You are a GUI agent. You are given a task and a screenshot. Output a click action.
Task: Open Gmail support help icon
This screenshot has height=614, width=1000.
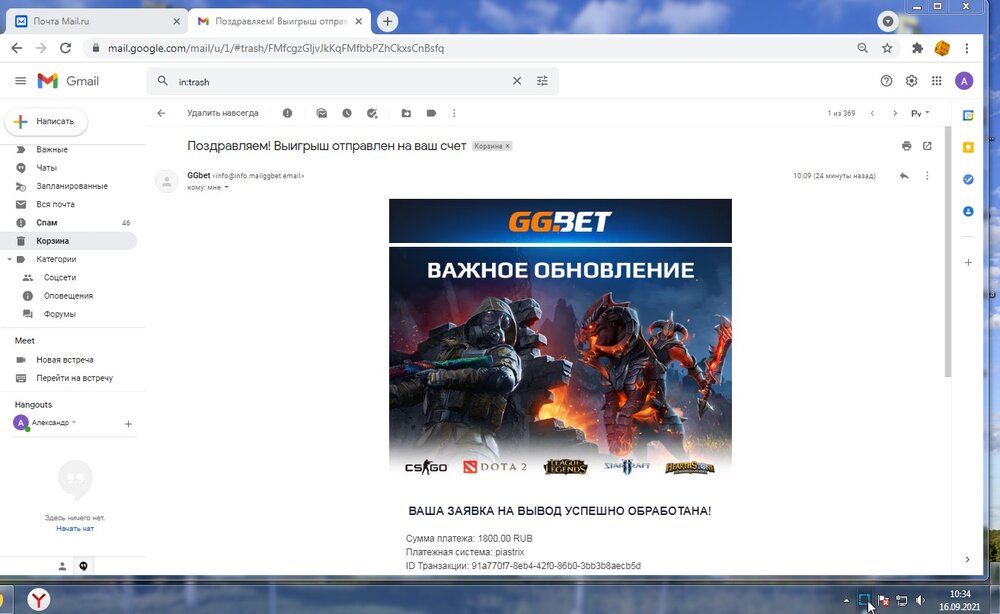[x=886, y=81]
